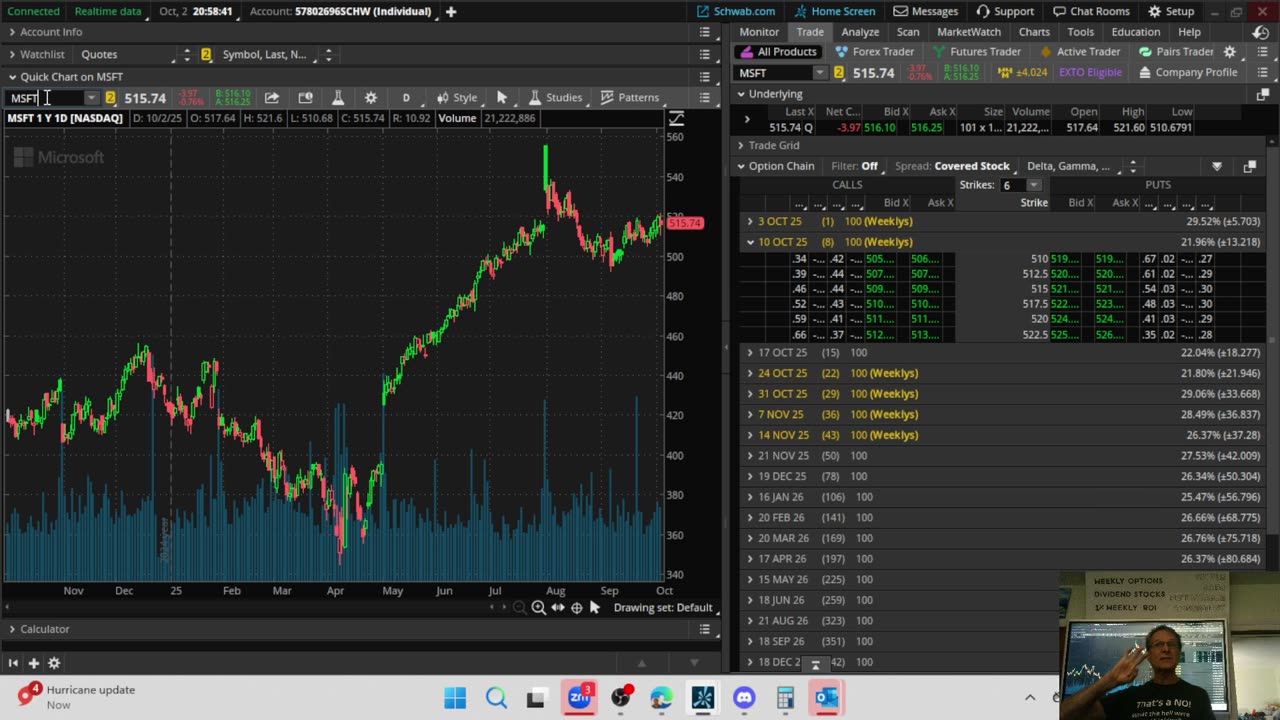1280x720 pixels.
Task: Expand the 21 NOV 25 expiration row
Action: pyautogui.click(x=750, y=456)
